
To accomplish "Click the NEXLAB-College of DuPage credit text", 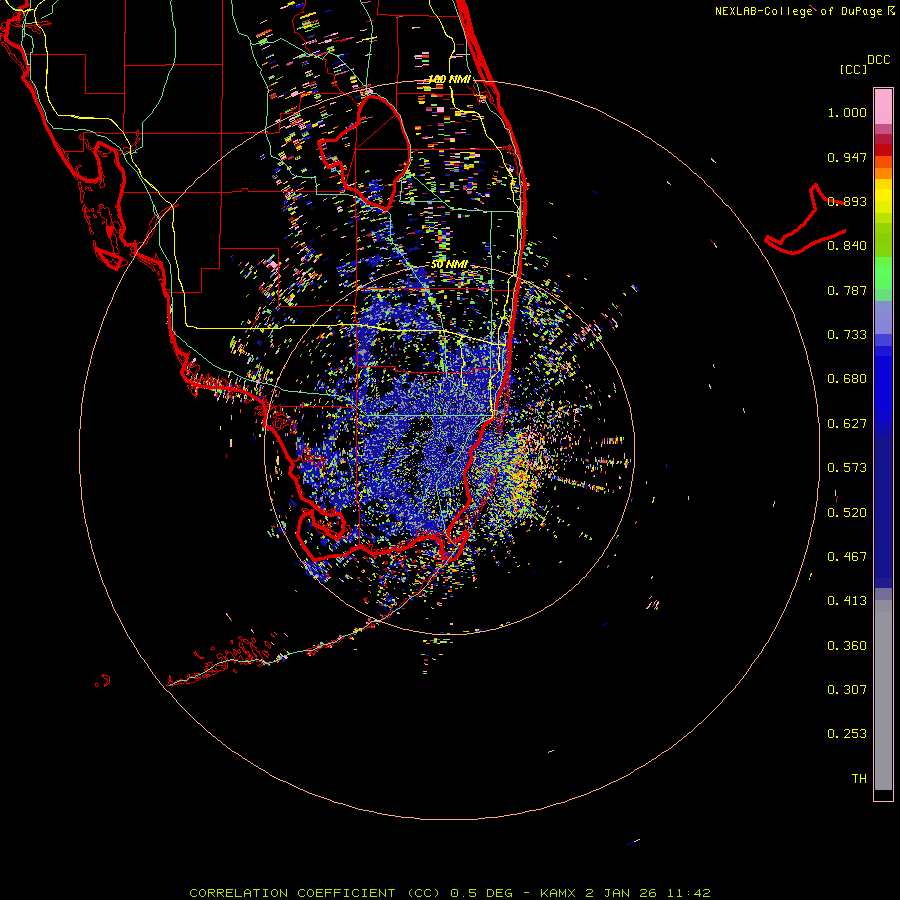I will [804, 11].
